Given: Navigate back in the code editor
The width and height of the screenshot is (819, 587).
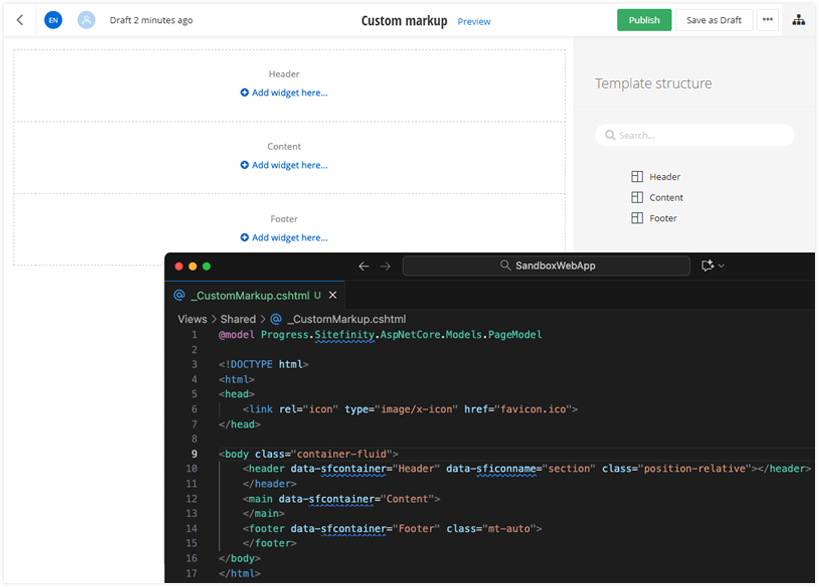Looking at the screenshot, I should click(364, 266).
